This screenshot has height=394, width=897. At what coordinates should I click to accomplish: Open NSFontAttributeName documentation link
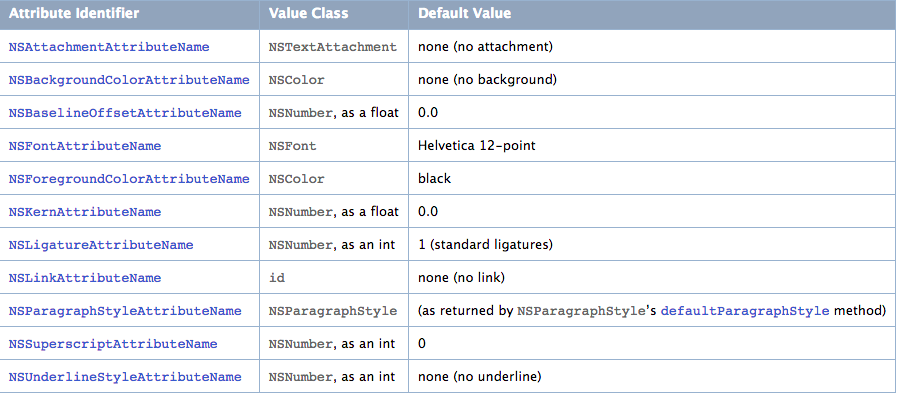(85, 146)
